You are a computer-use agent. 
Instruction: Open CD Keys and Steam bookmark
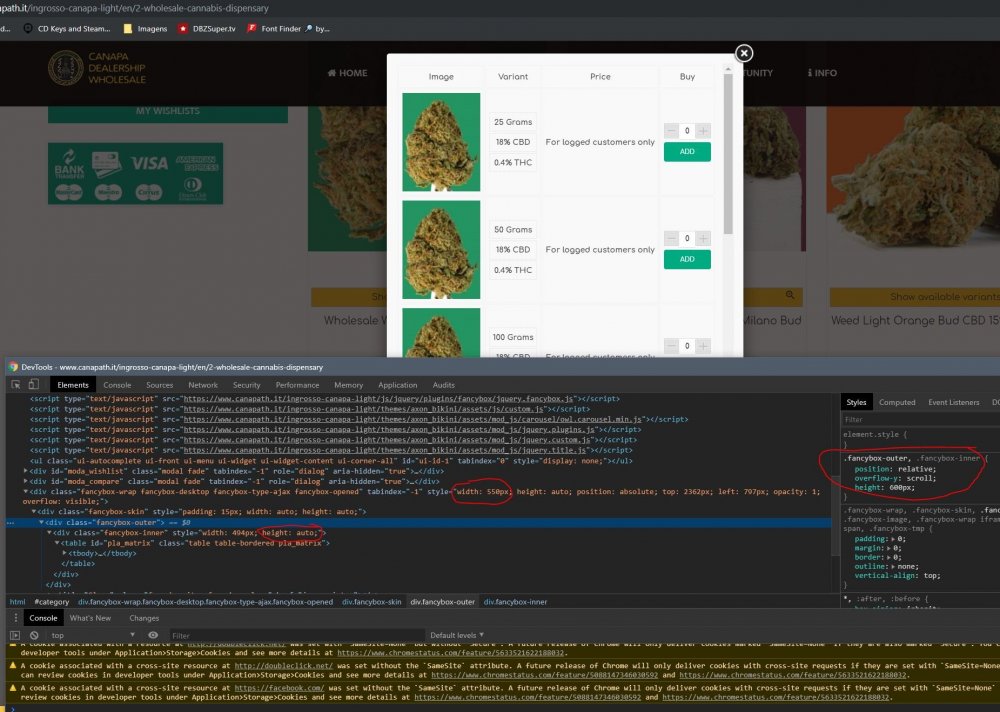[x=67, y=28]
